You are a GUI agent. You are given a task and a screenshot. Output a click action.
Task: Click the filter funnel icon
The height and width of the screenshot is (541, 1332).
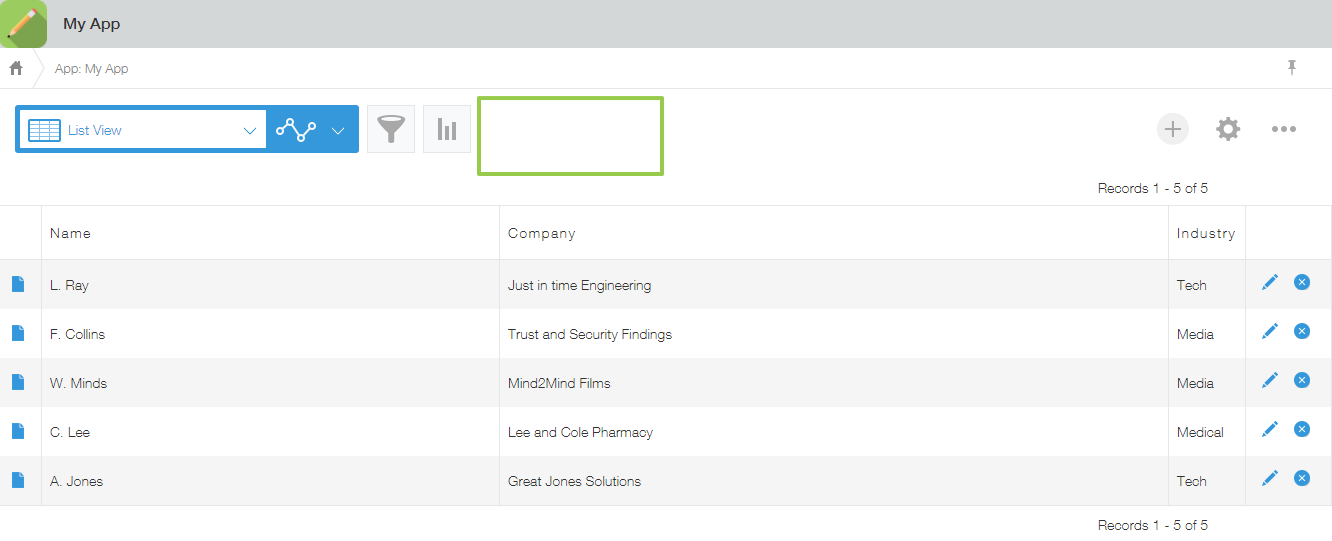(391, 129)
